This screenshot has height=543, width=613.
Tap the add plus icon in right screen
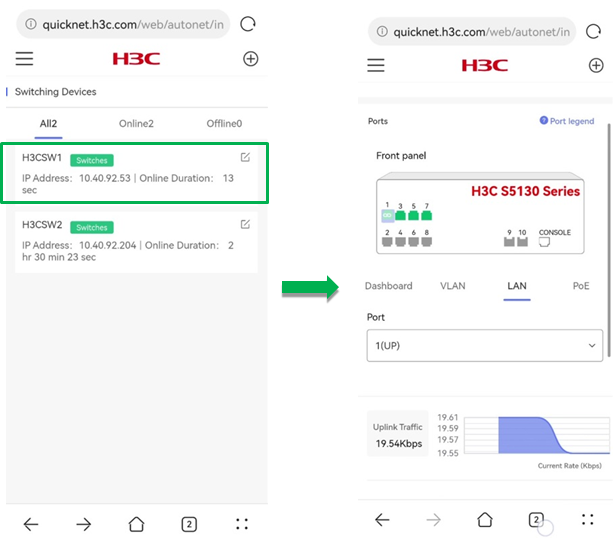pyautogui.click(x=596, y=65)
